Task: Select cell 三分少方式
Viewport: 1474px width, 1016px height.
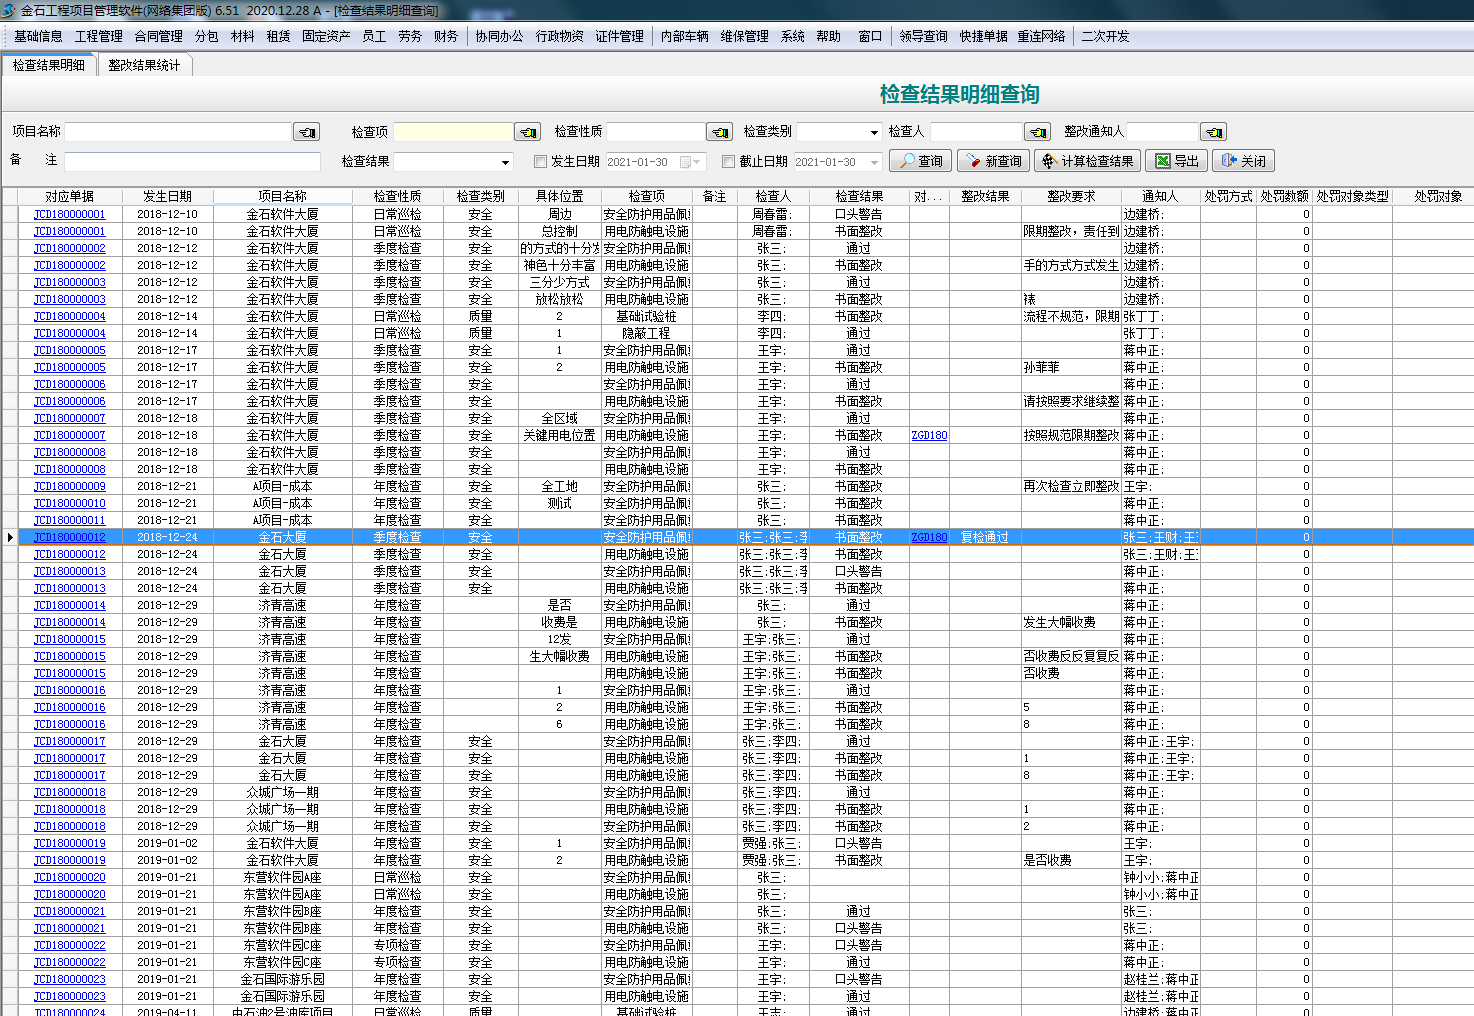Action: [x=559, y=283]
